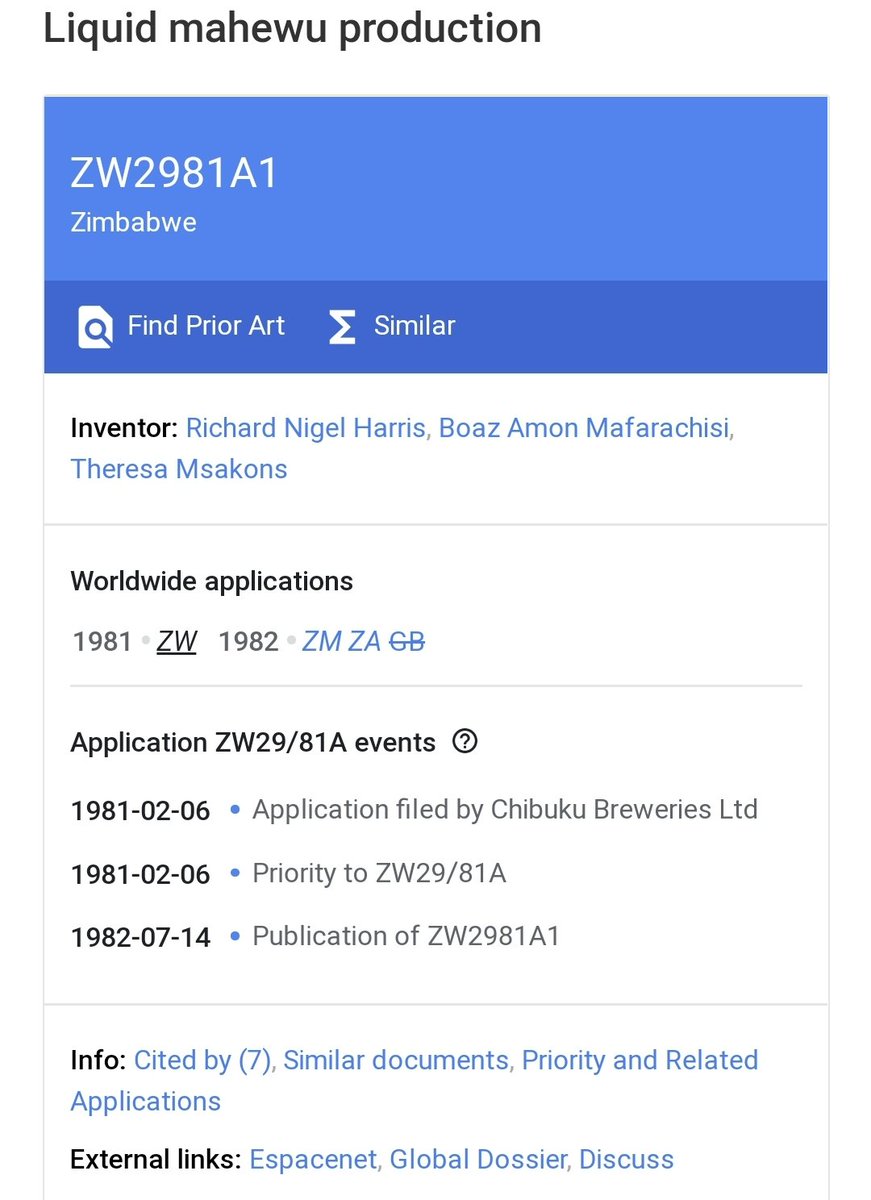The height and width of the screenshot is (1200, 871).
Task: Click the Info: label
Action: click(x=98, y=1060)
